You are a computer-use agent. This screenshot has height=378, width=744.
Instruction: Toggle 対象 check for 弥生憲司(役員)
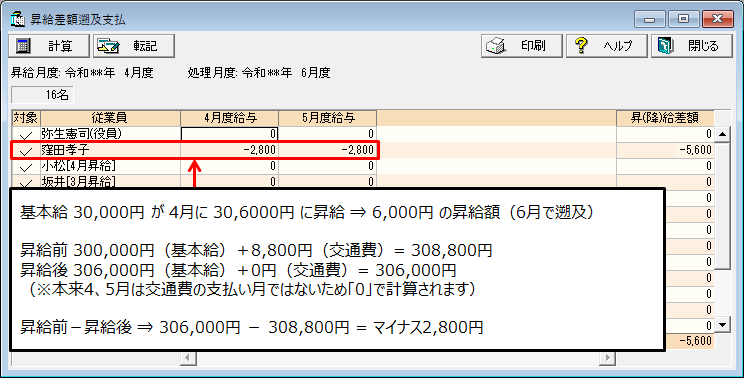26,134
